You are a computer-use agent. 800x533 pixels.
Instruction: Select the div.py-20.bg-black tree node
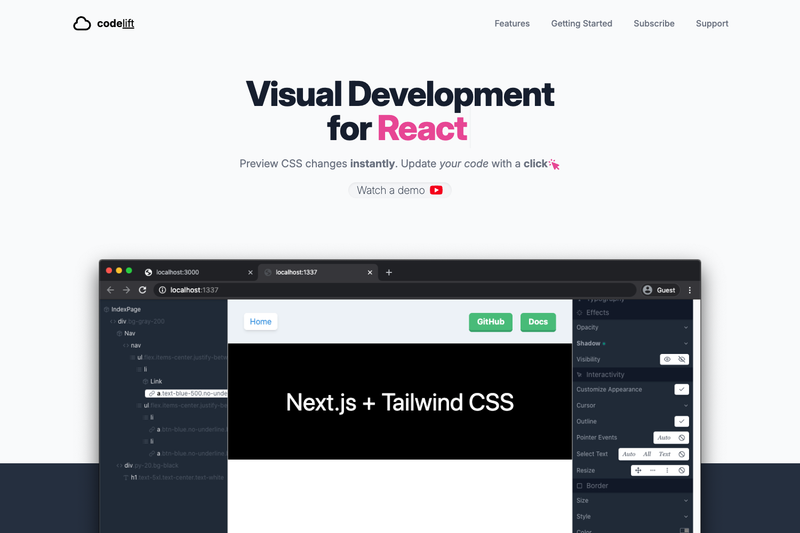click(x=148, y=465)
